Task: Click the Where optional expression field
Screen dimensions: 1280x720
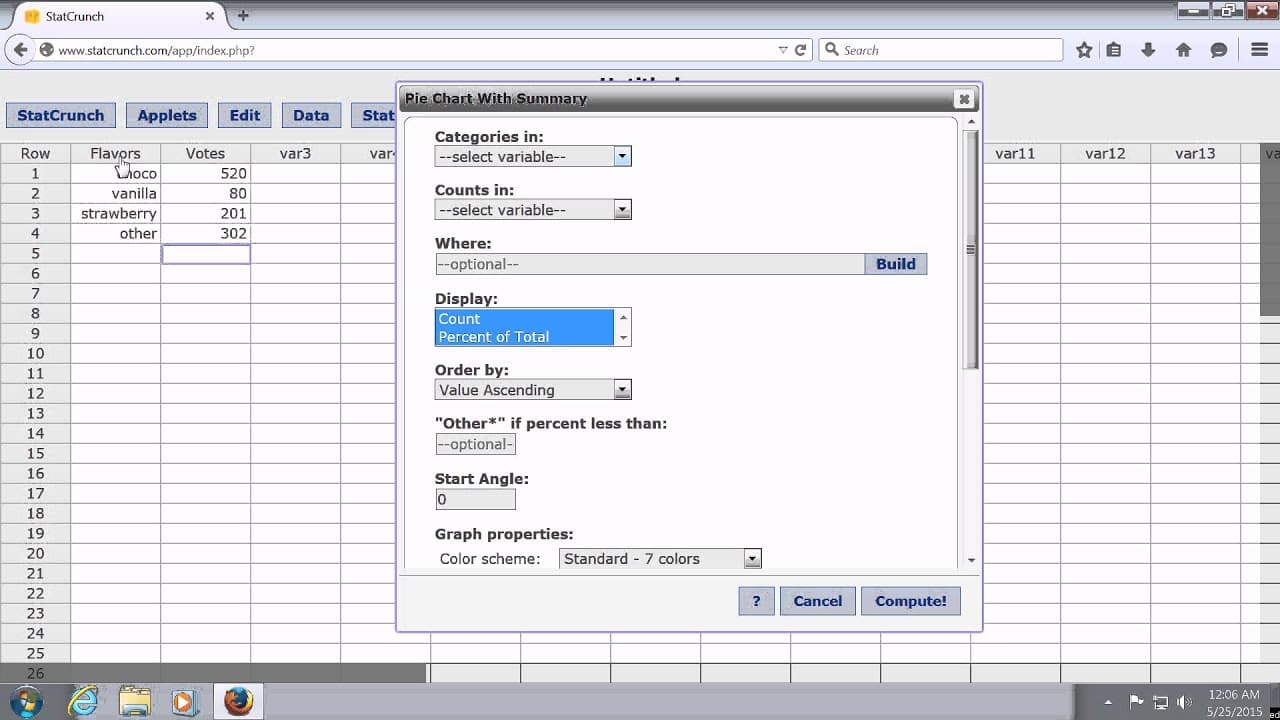Action: click(650, 264)
